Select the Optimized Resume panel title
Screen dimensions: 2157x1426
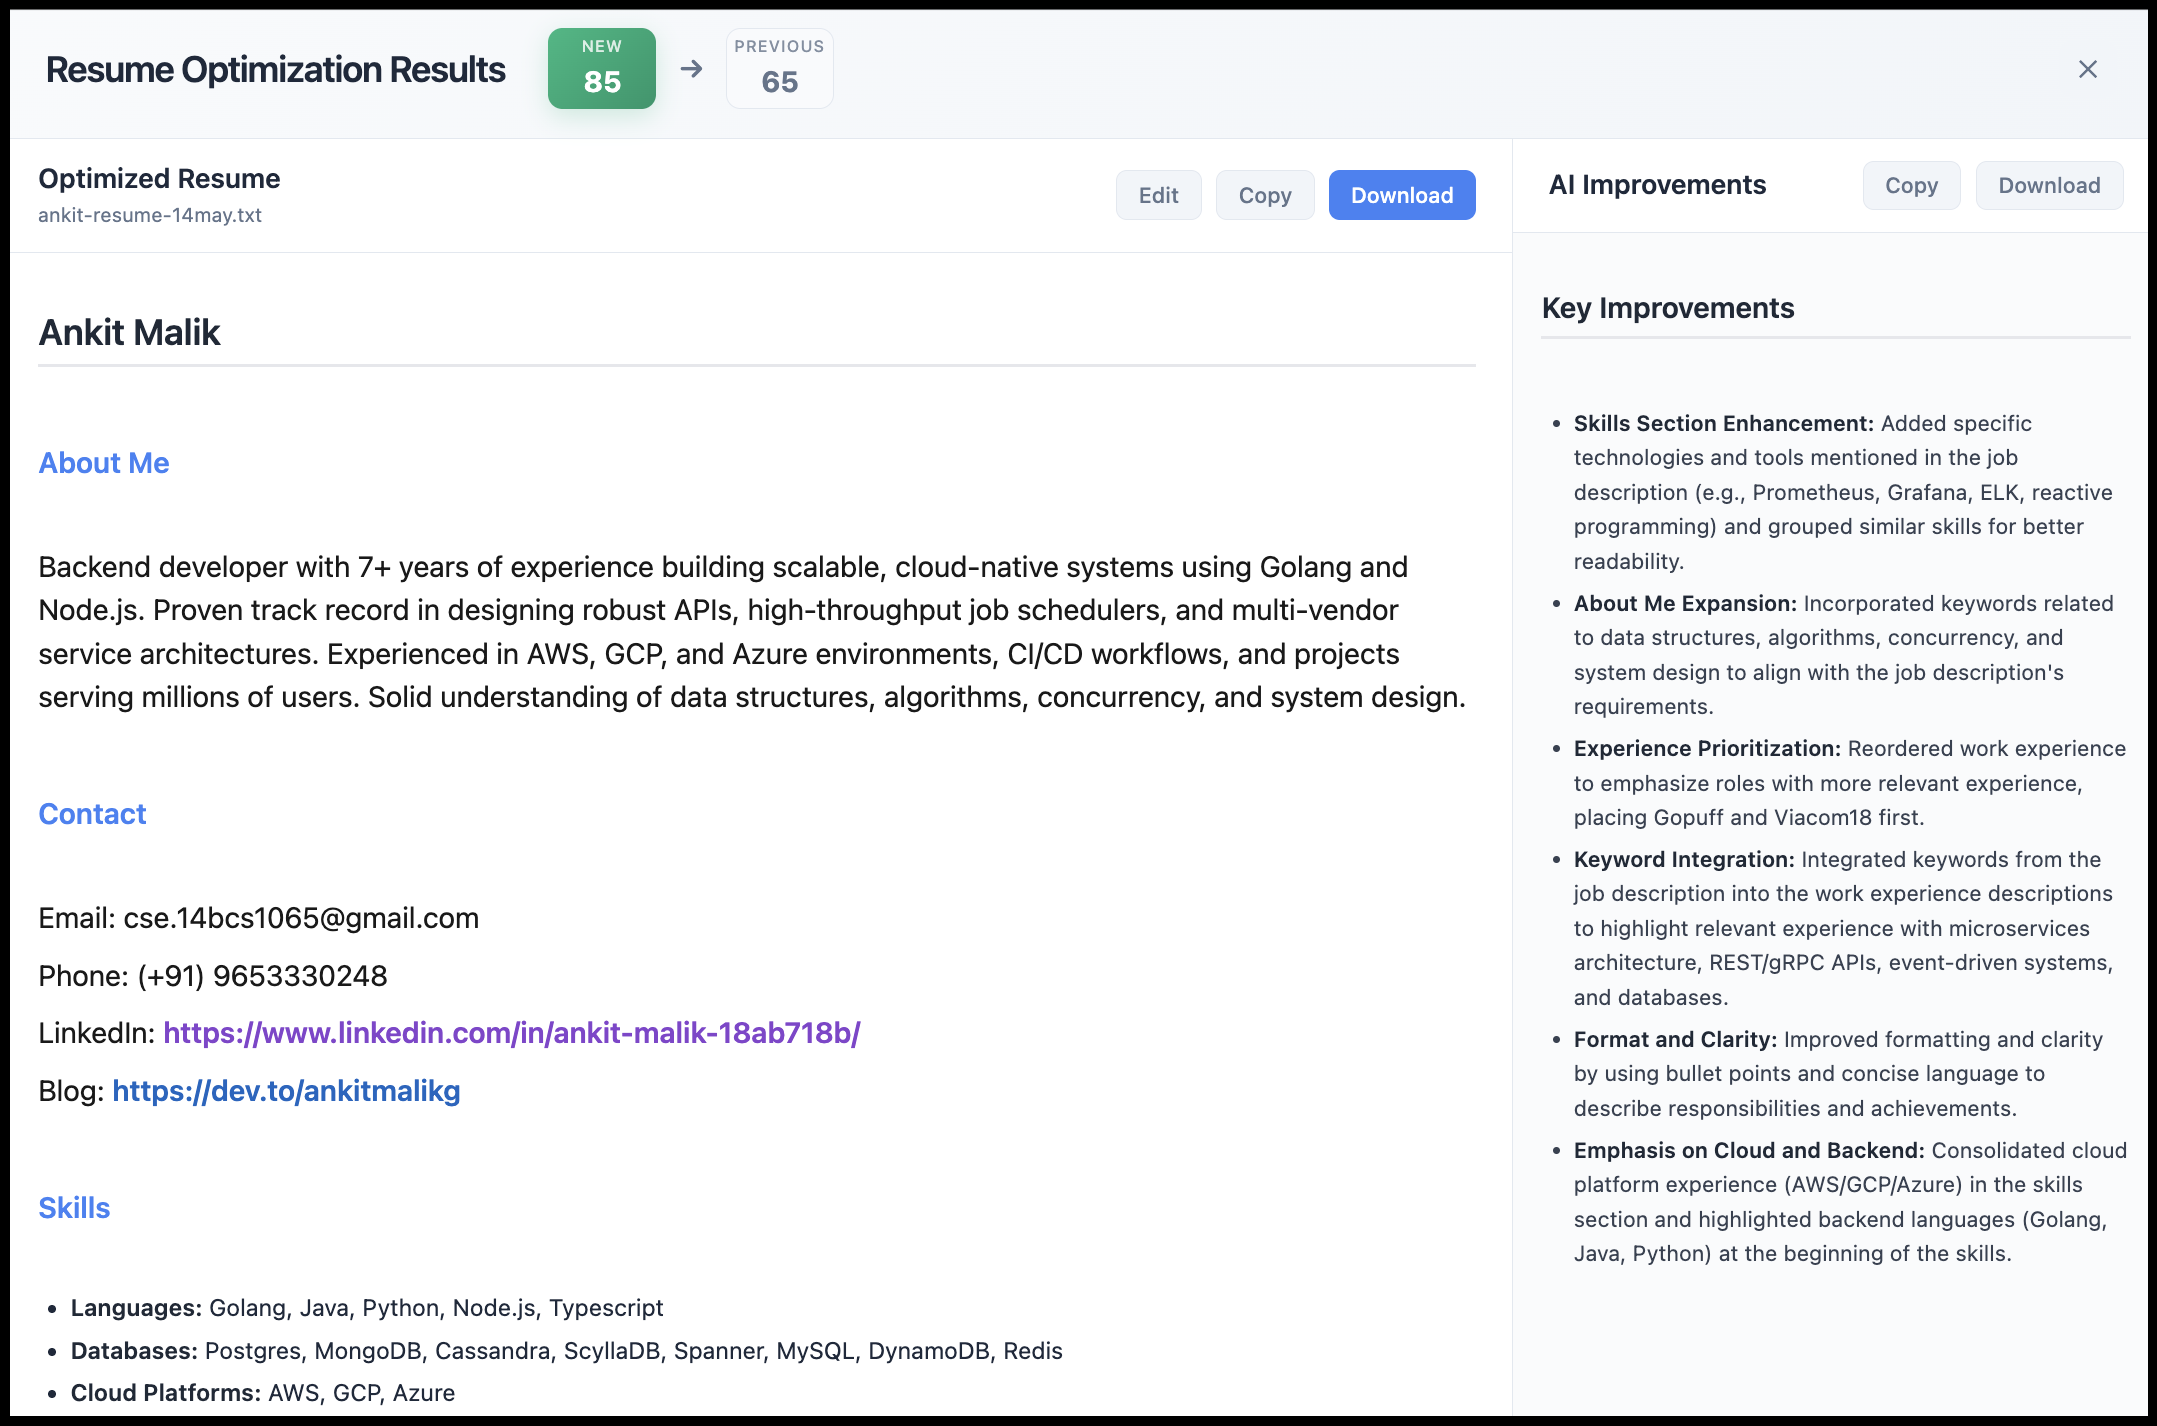coord(158,178)
